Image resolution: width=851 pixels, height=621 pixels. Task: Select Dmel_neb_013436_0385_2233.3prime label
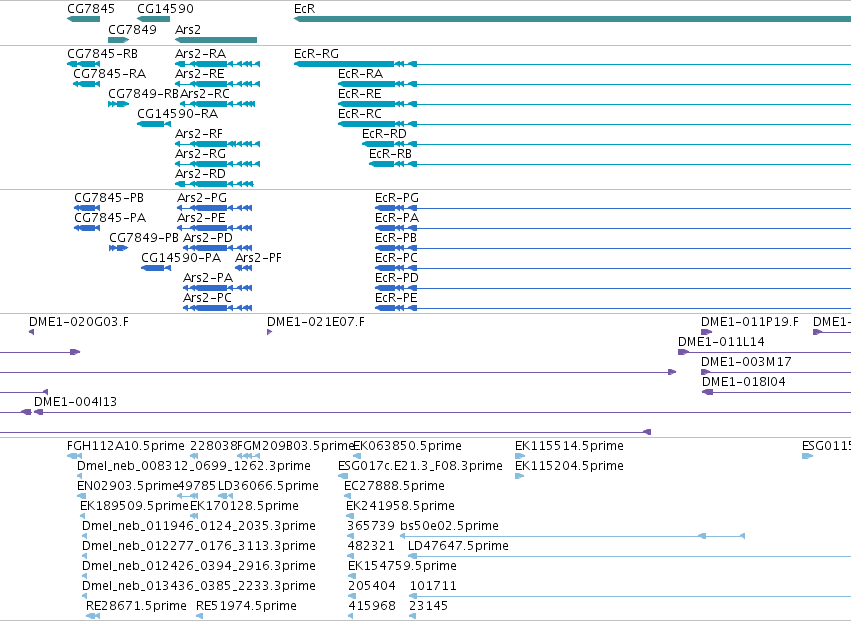[199, 586]
